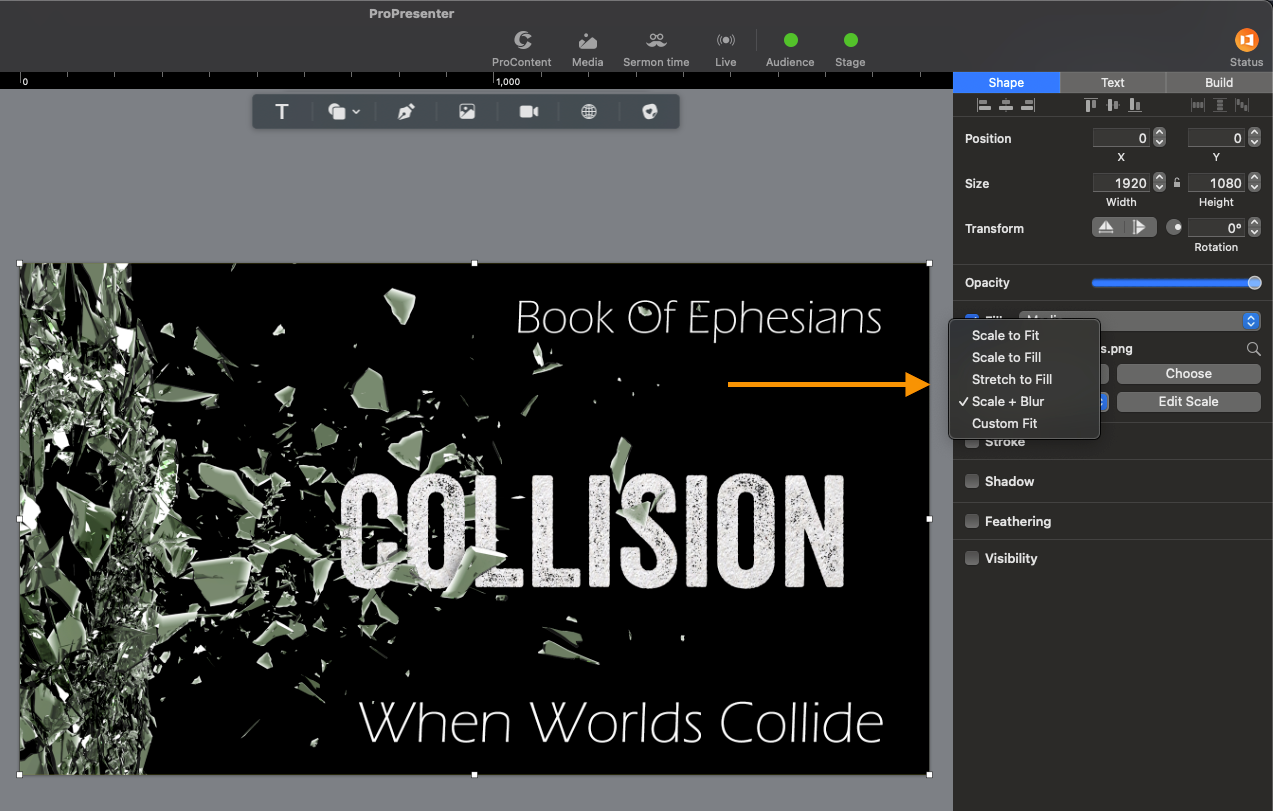Switch to the Build tab
The width and height of the screenshot is (1273, 811).
[1219, 83]
